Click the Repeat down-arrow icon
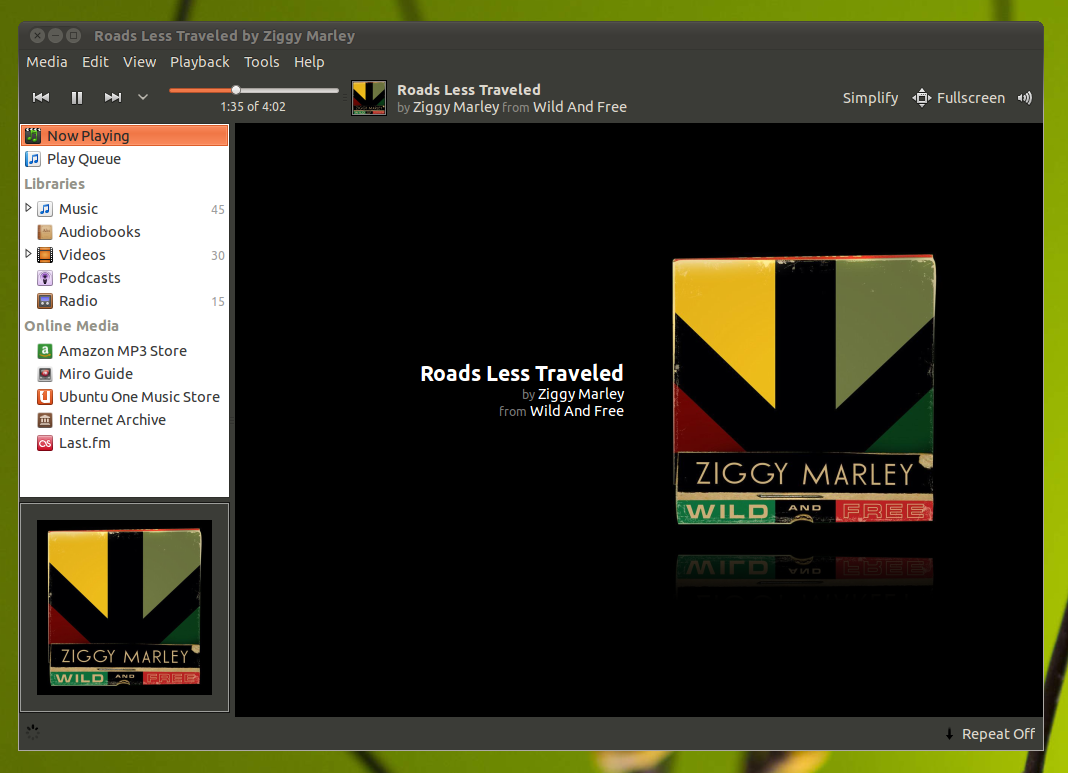This screenshot has width=1068, height=773. (949, 734)
